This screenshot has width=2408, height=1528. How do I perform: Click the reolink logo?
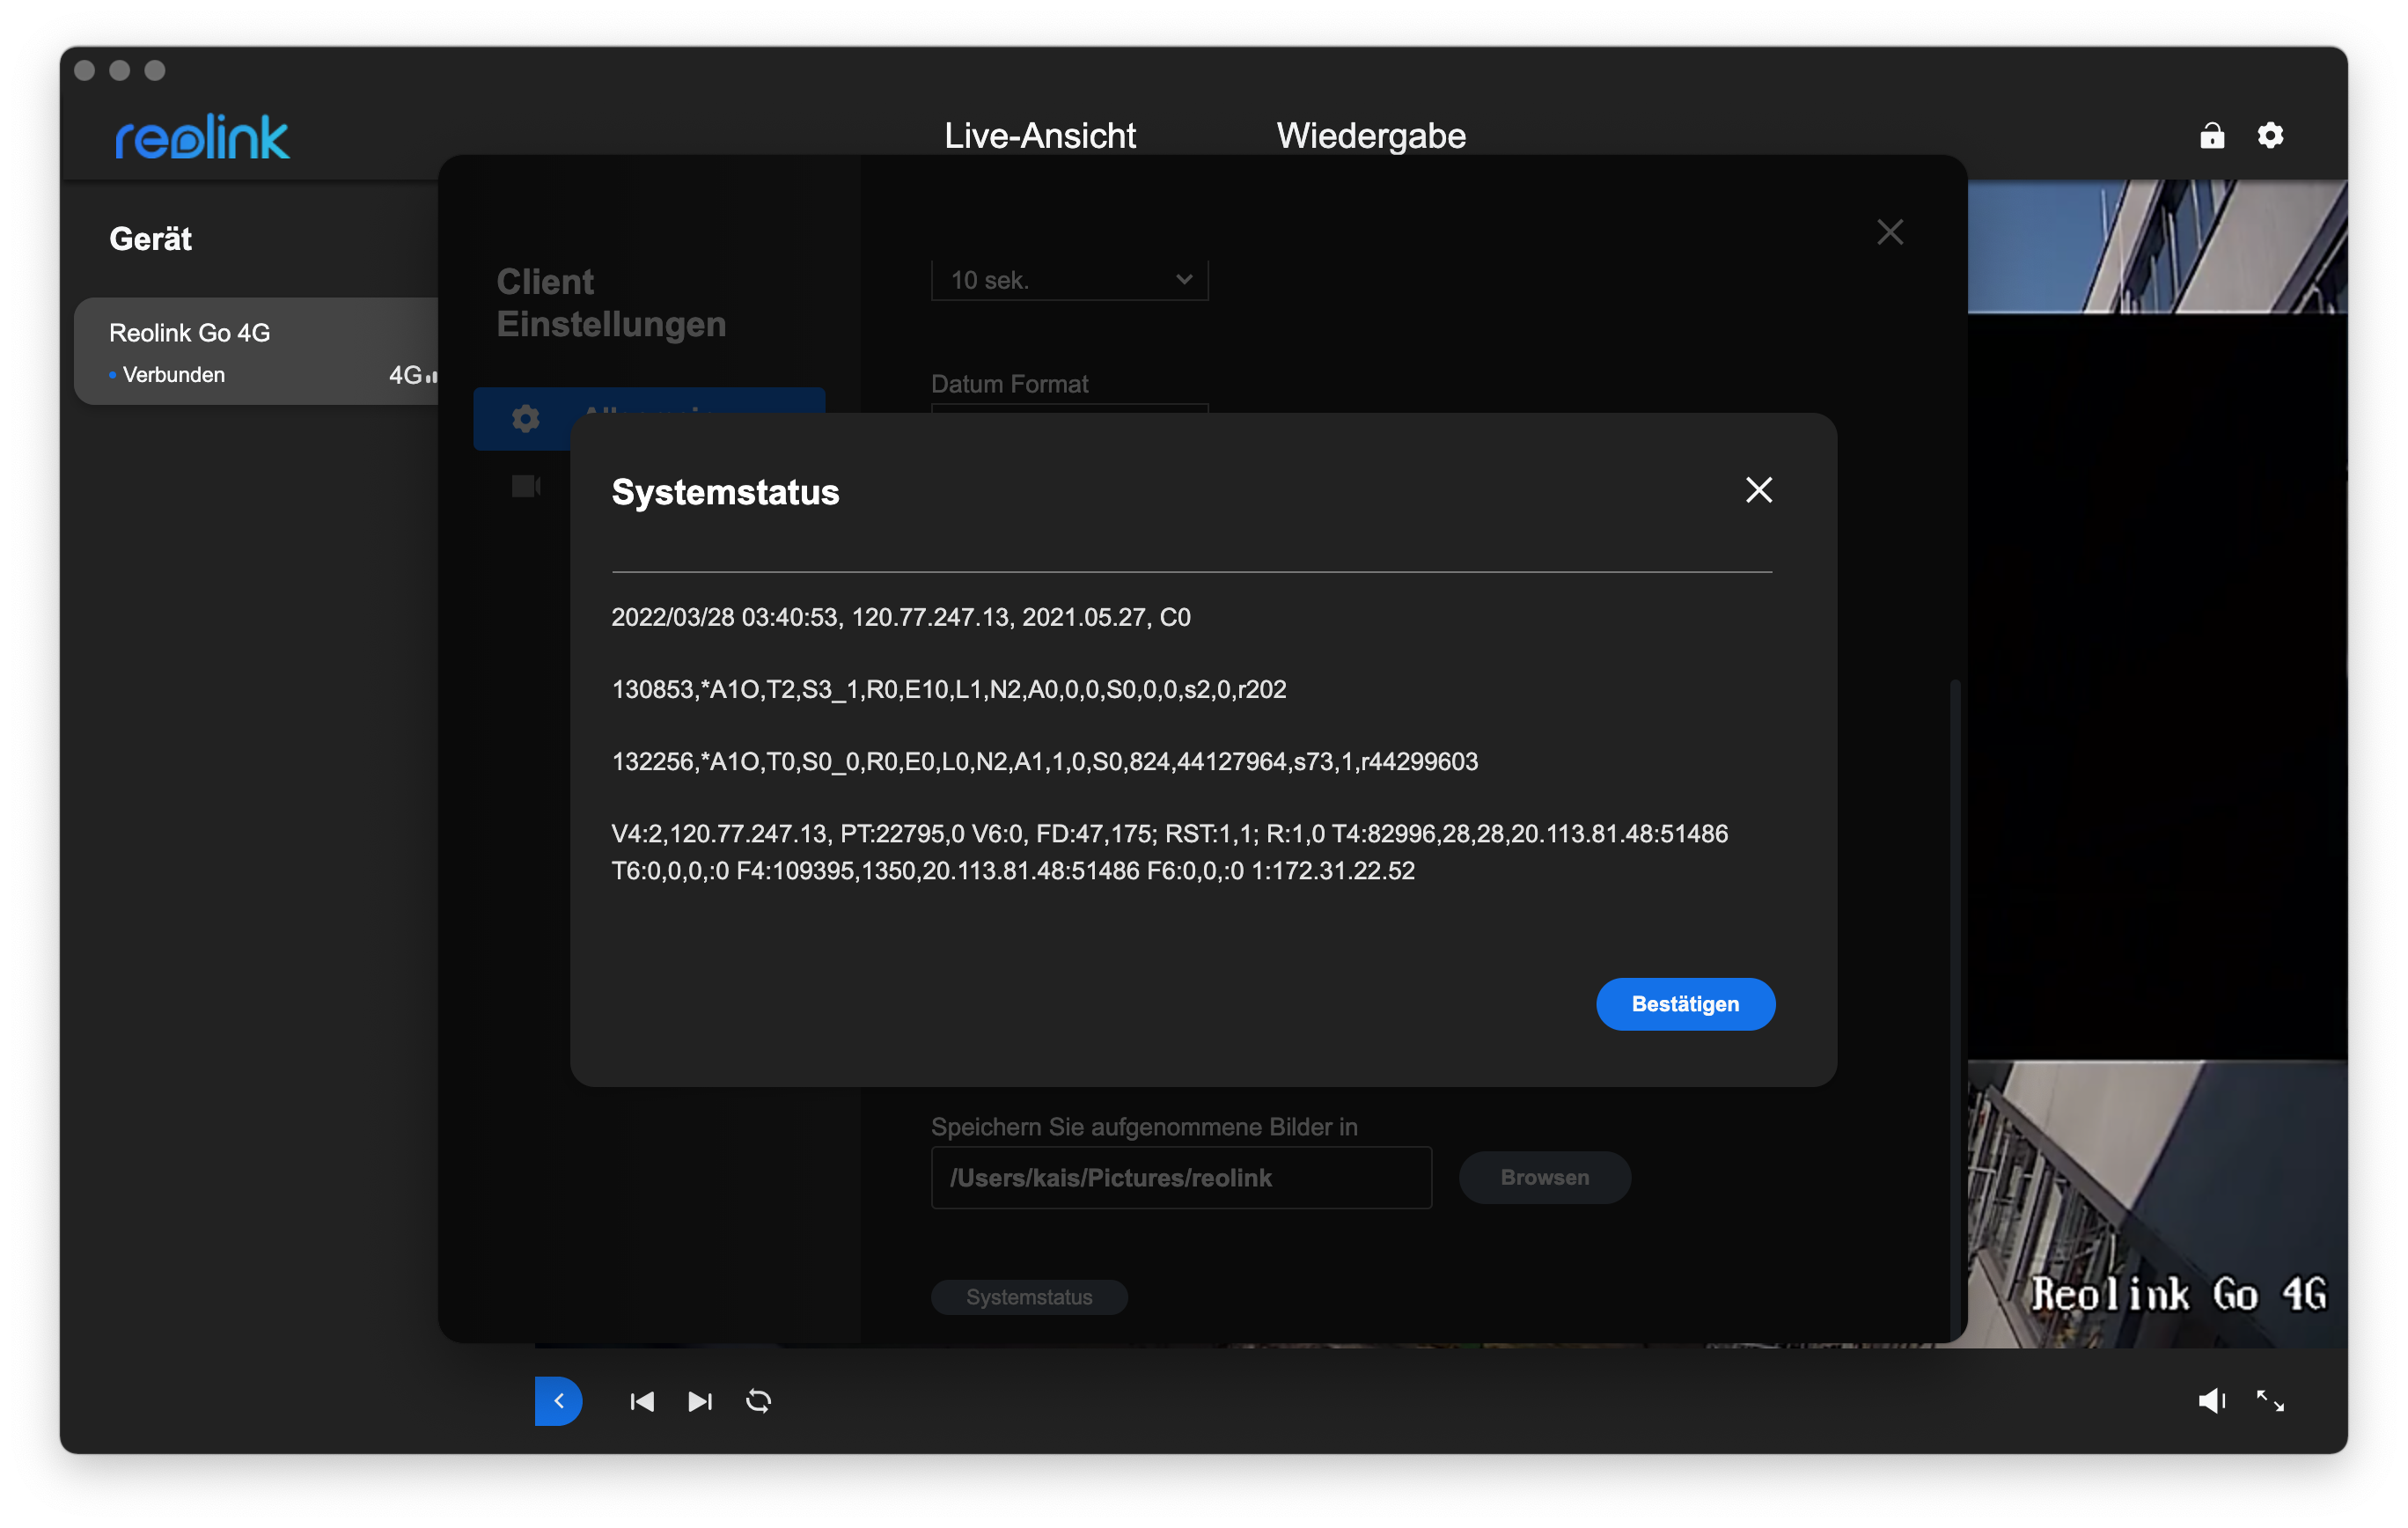point(202,137)
